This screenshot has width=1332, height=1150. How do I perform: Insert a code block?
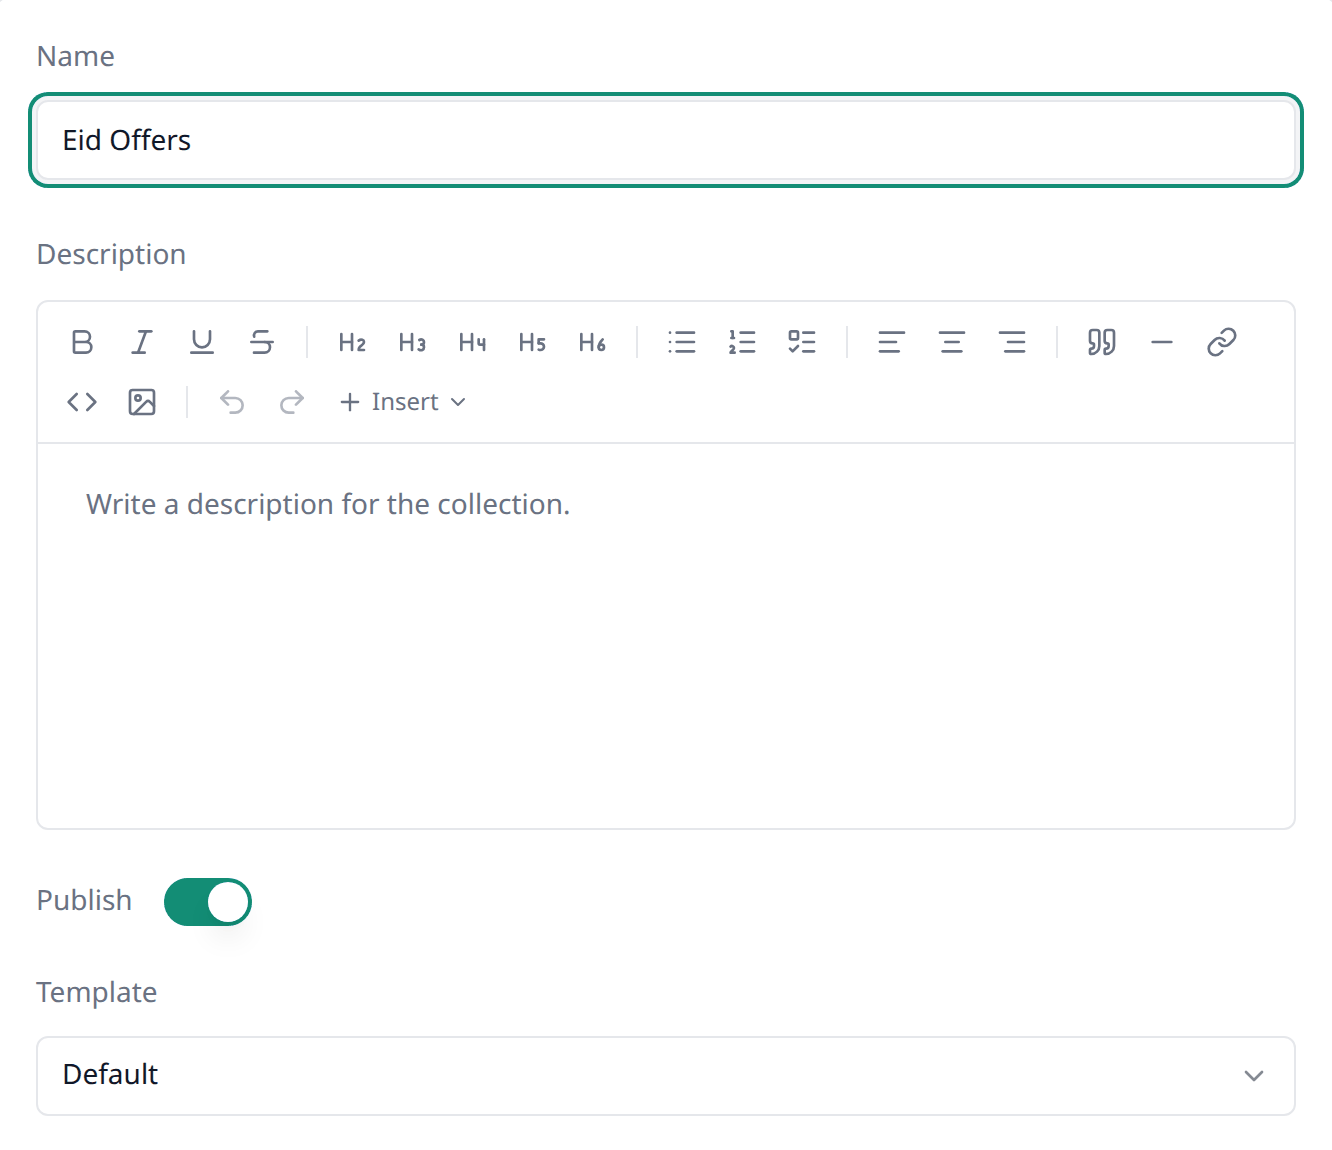point(82,402)
